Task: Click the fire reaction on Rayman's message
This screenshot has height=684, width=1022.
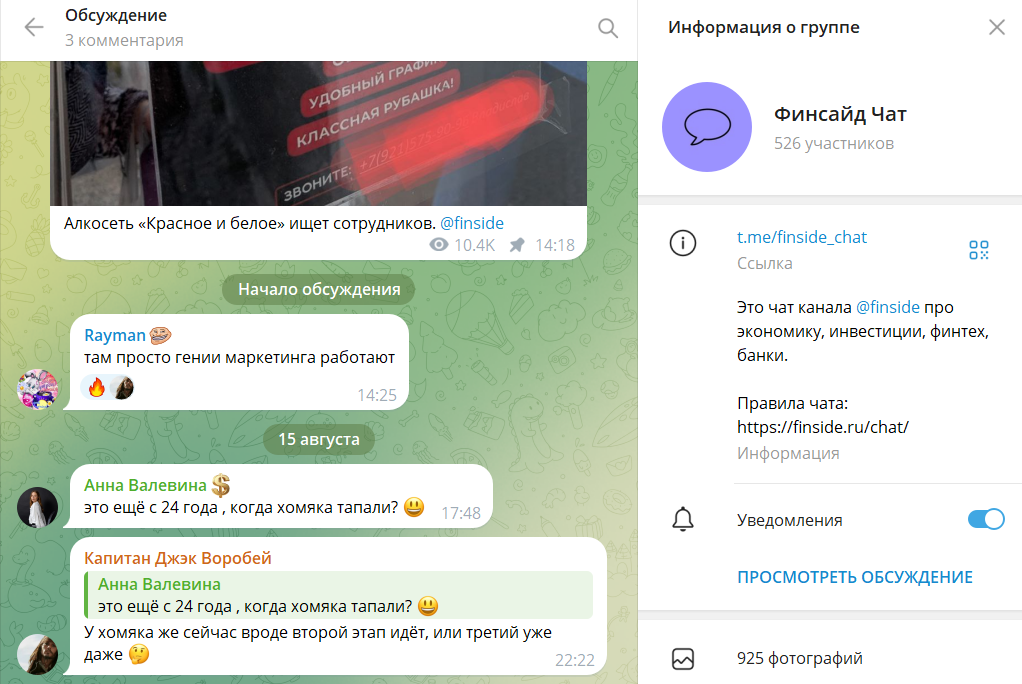Action: [97, 388]
